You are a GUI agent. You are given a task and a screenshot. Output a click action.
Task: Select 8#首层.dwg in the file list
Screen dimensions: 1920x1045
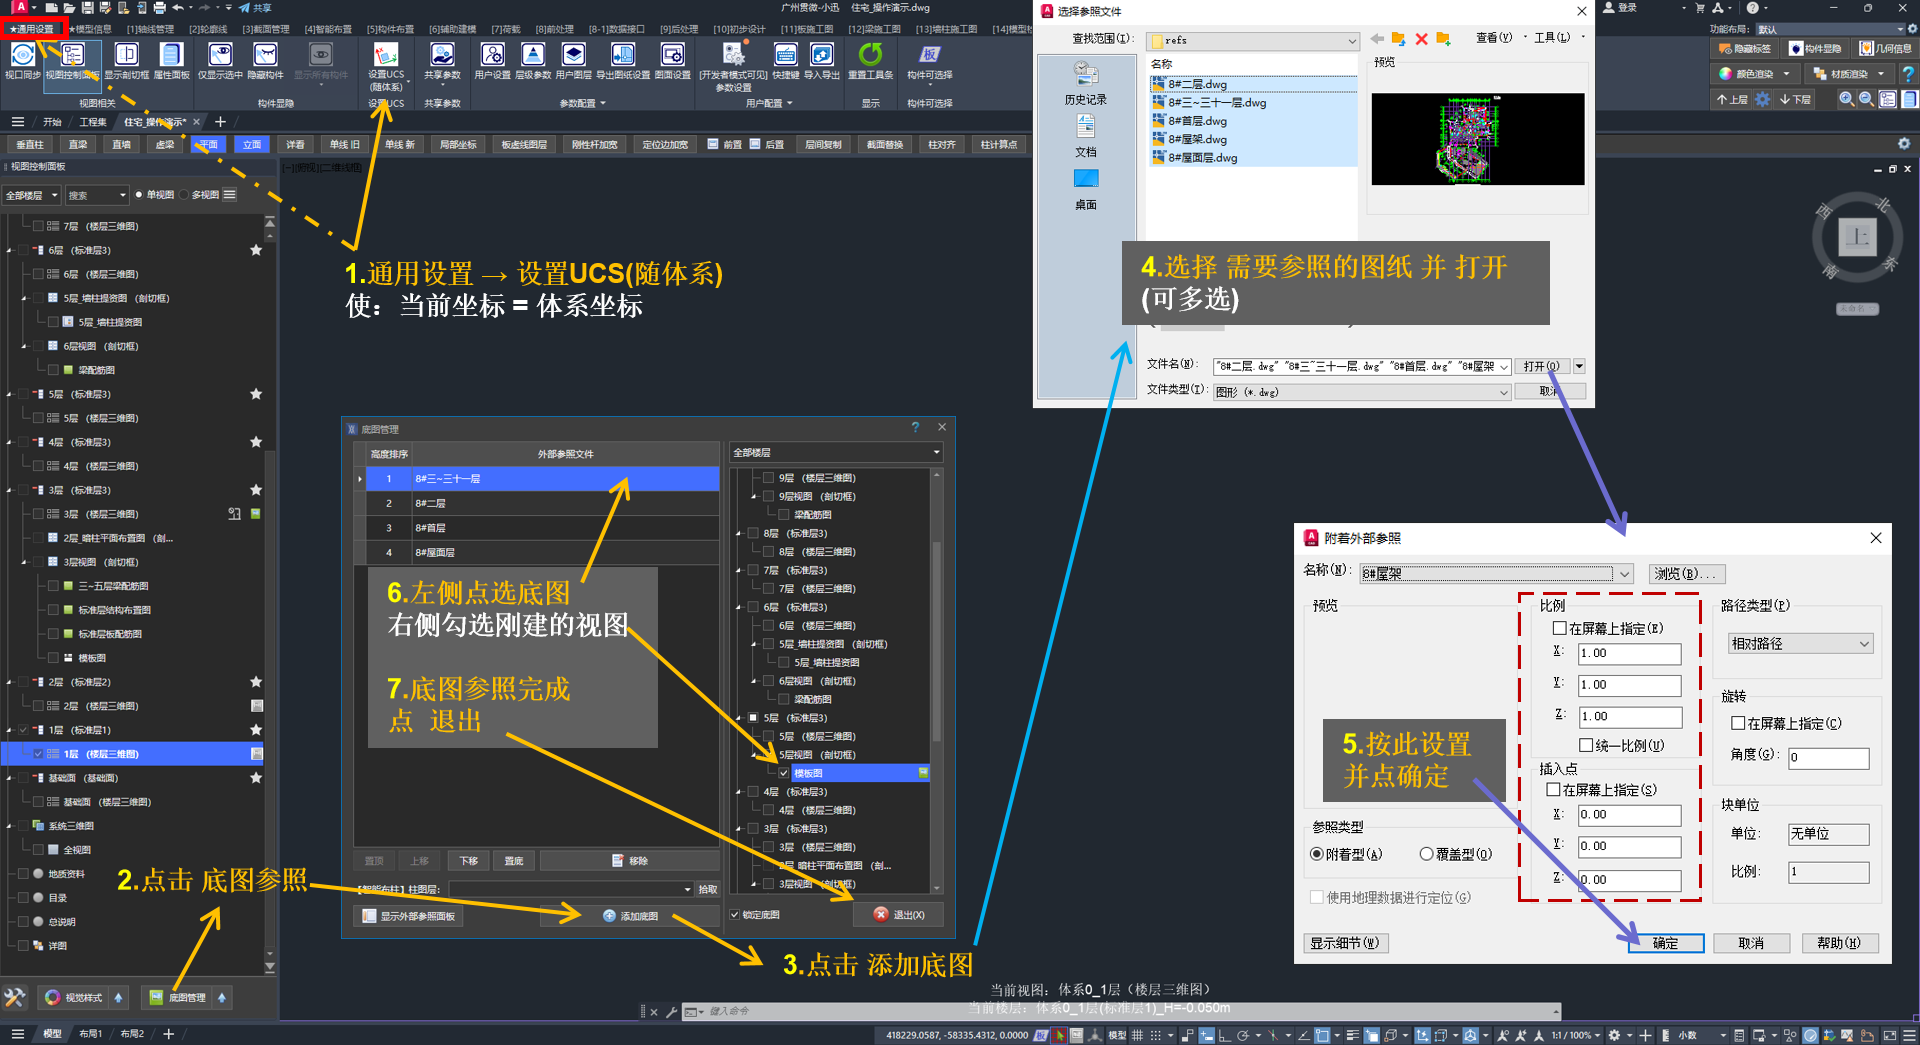coord(1197,121)
